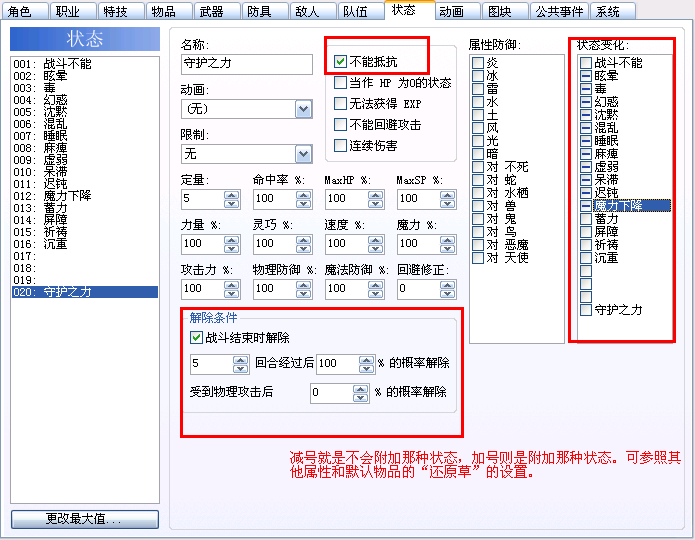Toggle the 不能抵抗 checkbox
695x540 pixels.
(x=340, y=62)
